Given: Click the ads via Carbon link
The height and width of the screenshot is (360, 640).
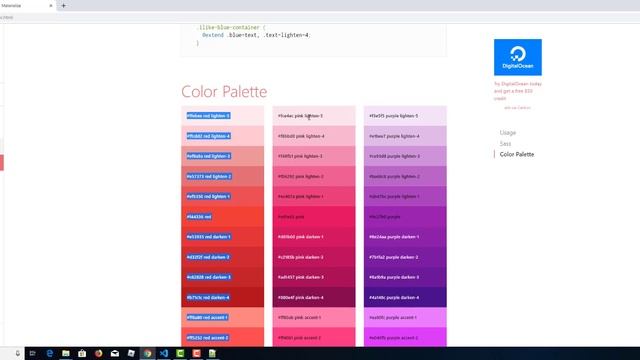Looking at the screenshot, I should click(x=517, y=108).
